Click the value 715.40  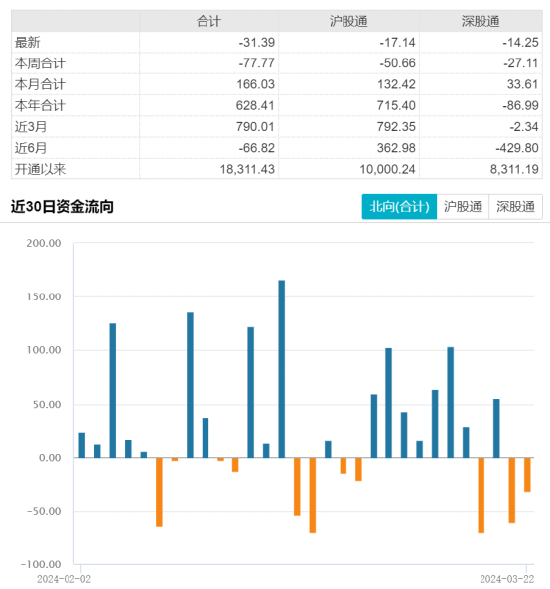coord(396,106)
